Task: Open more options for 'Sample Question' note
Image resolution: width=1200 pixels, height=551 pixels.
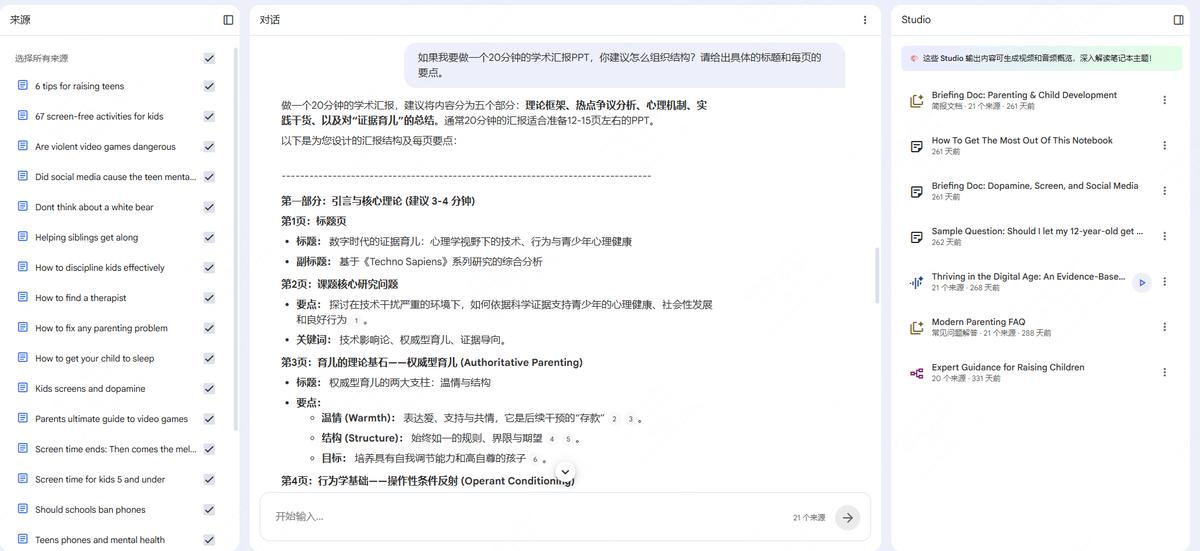Action: click(x=1164, y=237)
